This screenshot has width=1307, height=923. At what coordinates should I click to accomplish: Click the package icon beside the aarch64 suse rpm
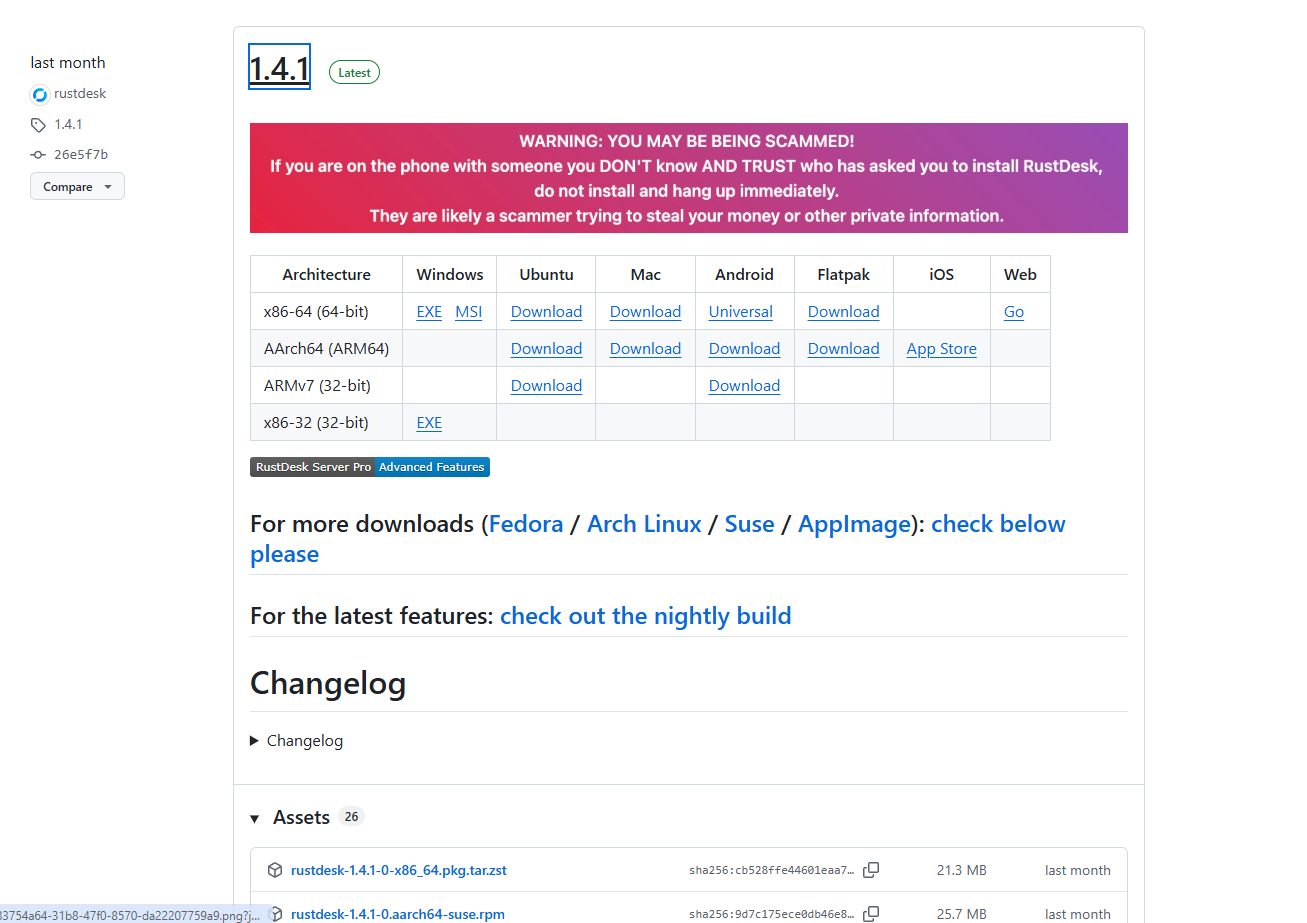point(274,914)
